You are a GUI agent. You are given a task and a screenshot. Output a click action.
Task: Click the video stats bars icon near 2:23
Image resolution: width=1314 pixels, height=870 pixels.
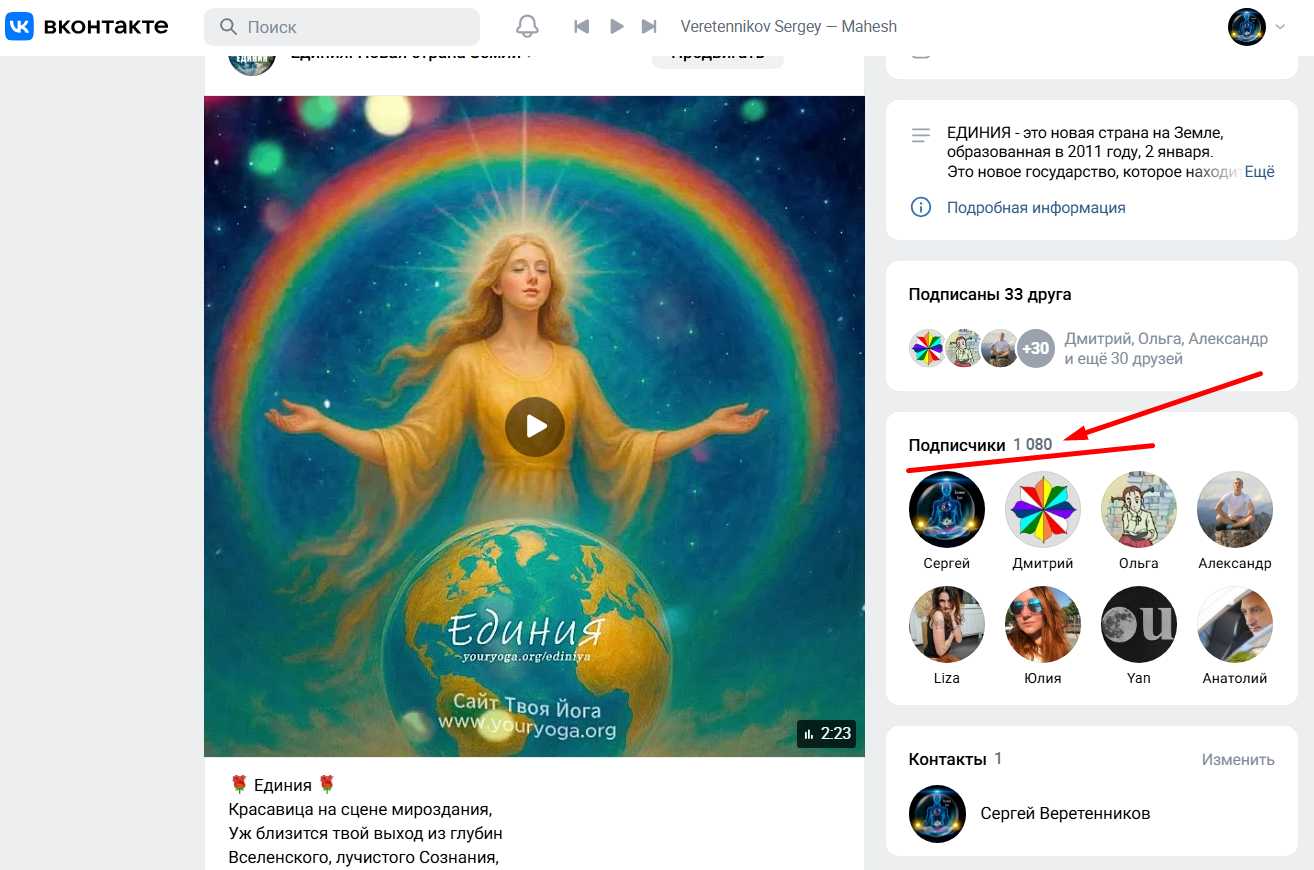coord(807,733)
